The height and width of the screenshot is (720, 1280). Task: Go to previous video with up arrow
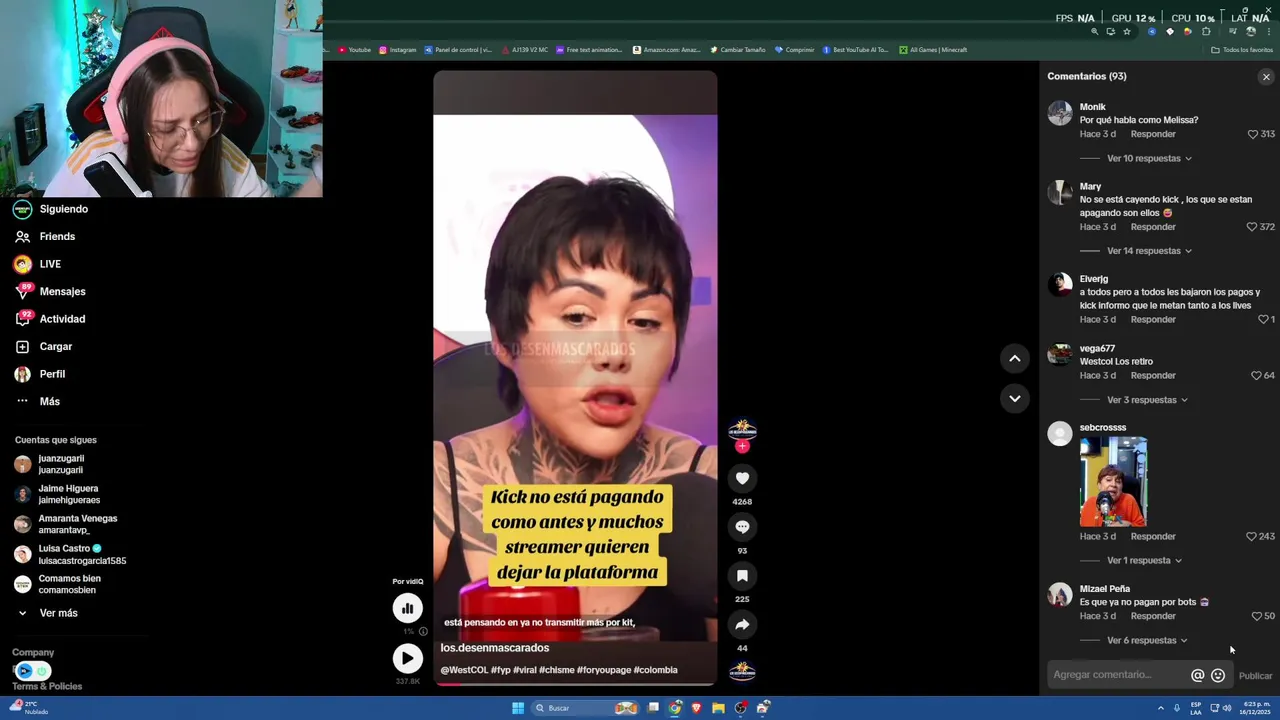tap(1014, 358)
